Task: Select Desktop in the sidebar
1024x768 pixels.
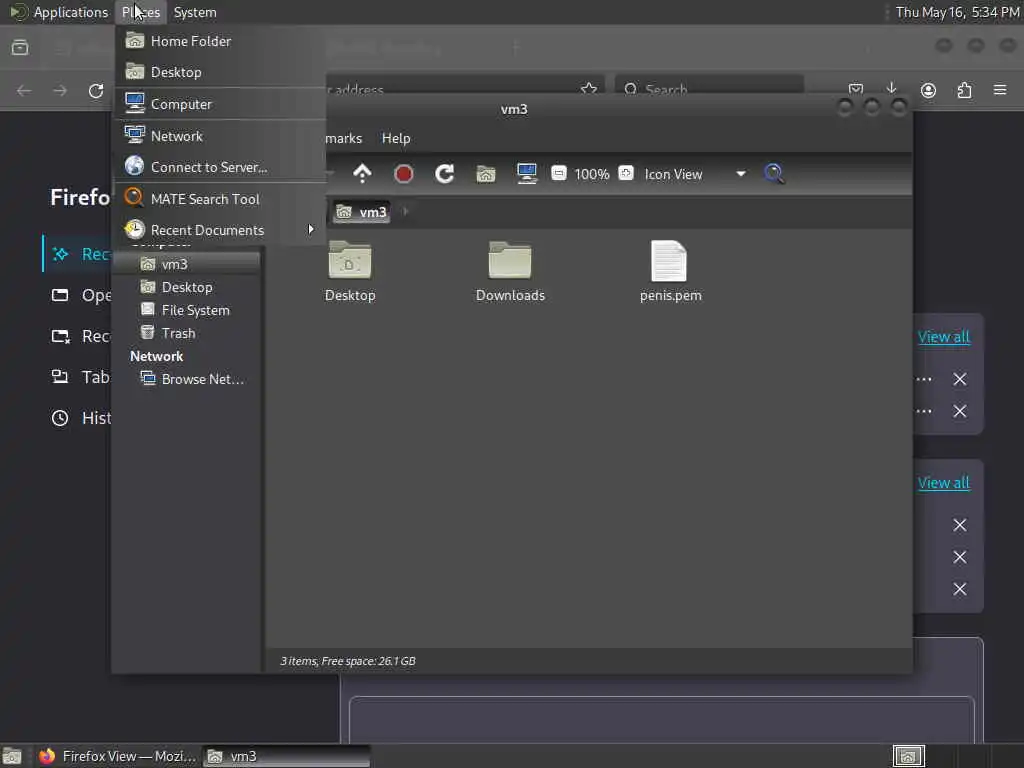Action: (187, 287)
